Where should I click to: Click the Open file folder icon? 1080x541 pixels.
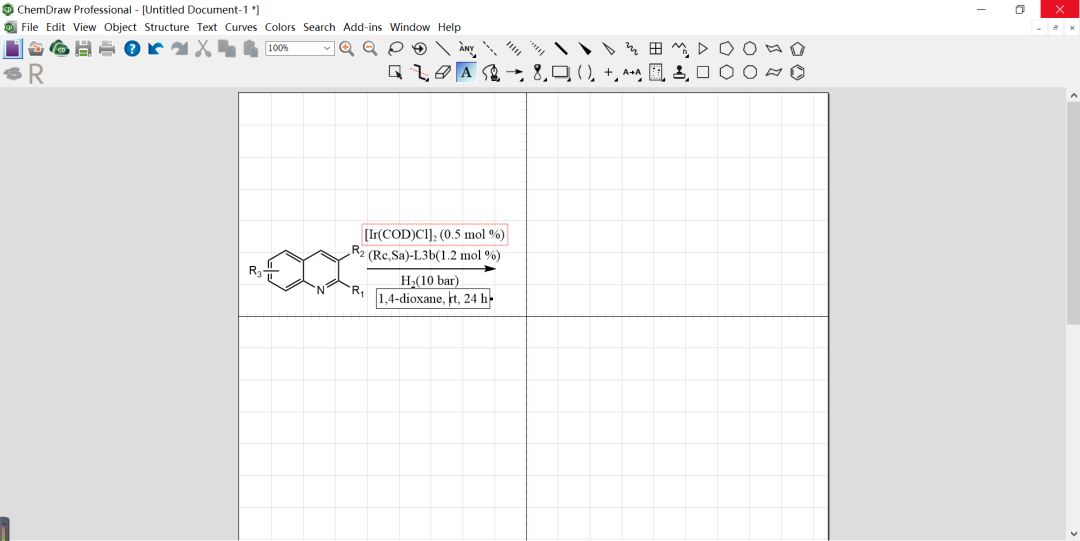36,48
